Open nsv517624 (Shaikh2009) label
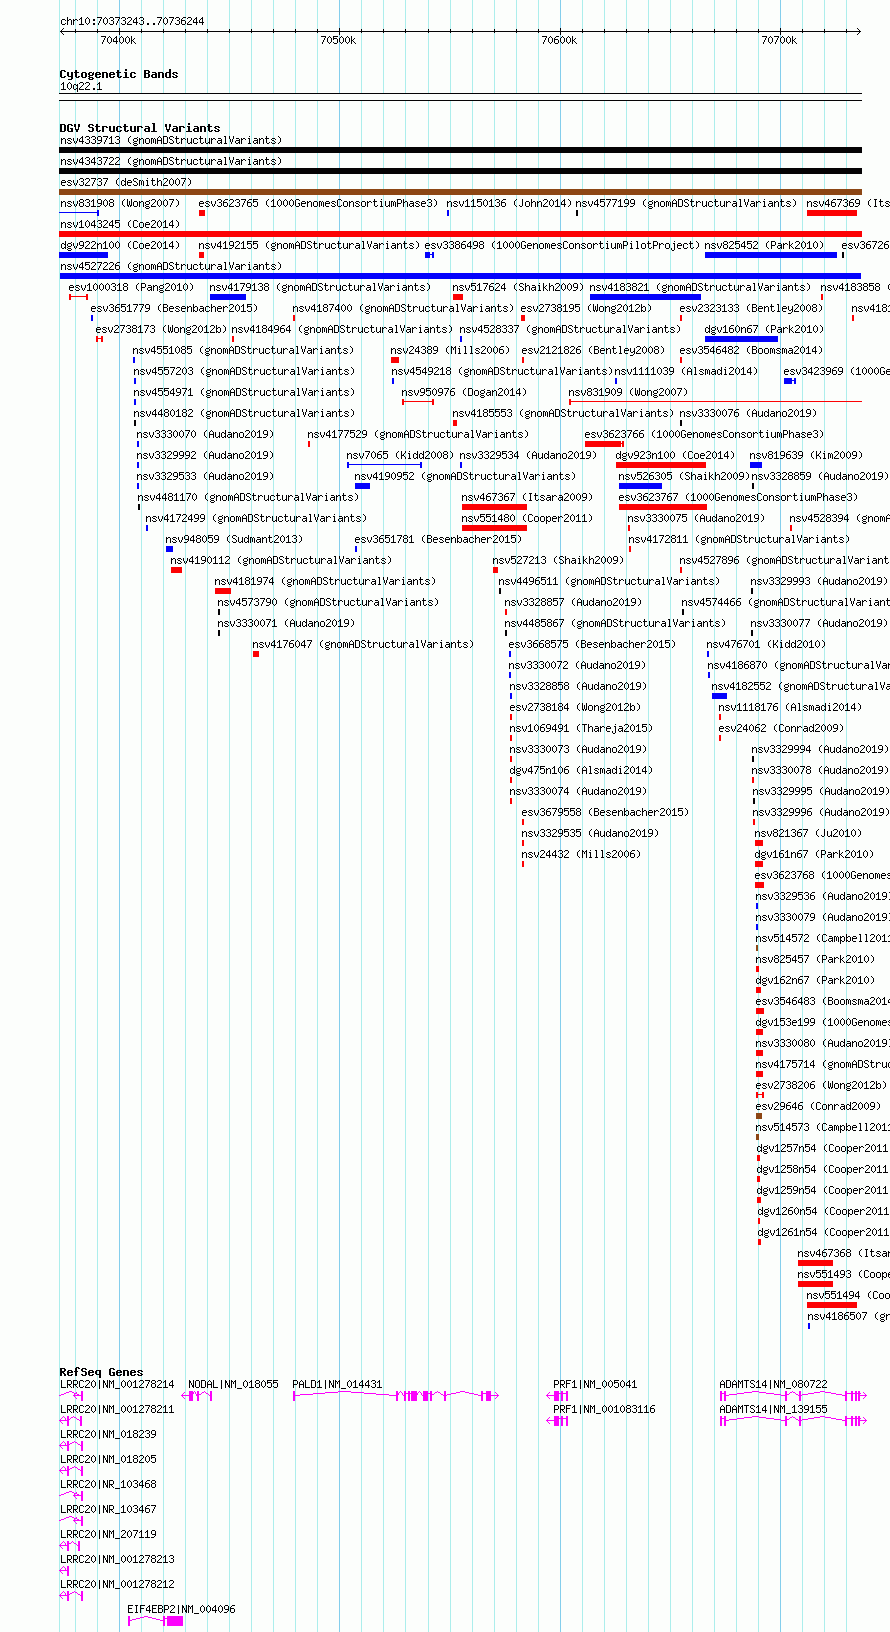Viewport: 890px width, 1632px height. click(x=517, y=287)
